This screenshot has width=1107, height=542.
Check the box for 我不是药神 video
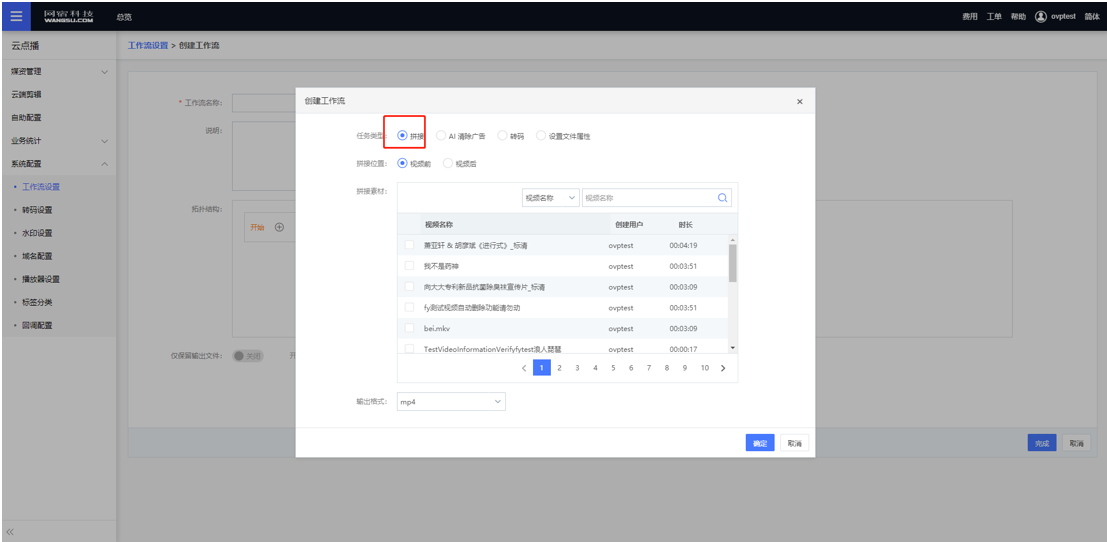coord(409,266)
